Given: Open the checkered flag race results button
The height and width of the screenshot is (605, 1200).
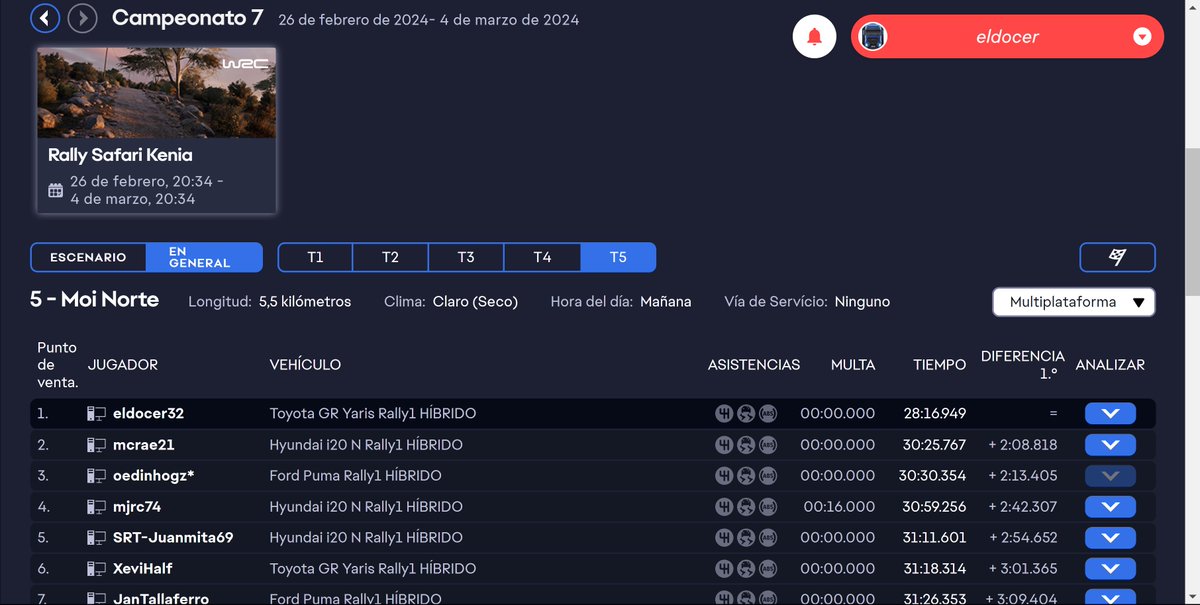Looking at the screenshot, I should (x=1117, y=257).
